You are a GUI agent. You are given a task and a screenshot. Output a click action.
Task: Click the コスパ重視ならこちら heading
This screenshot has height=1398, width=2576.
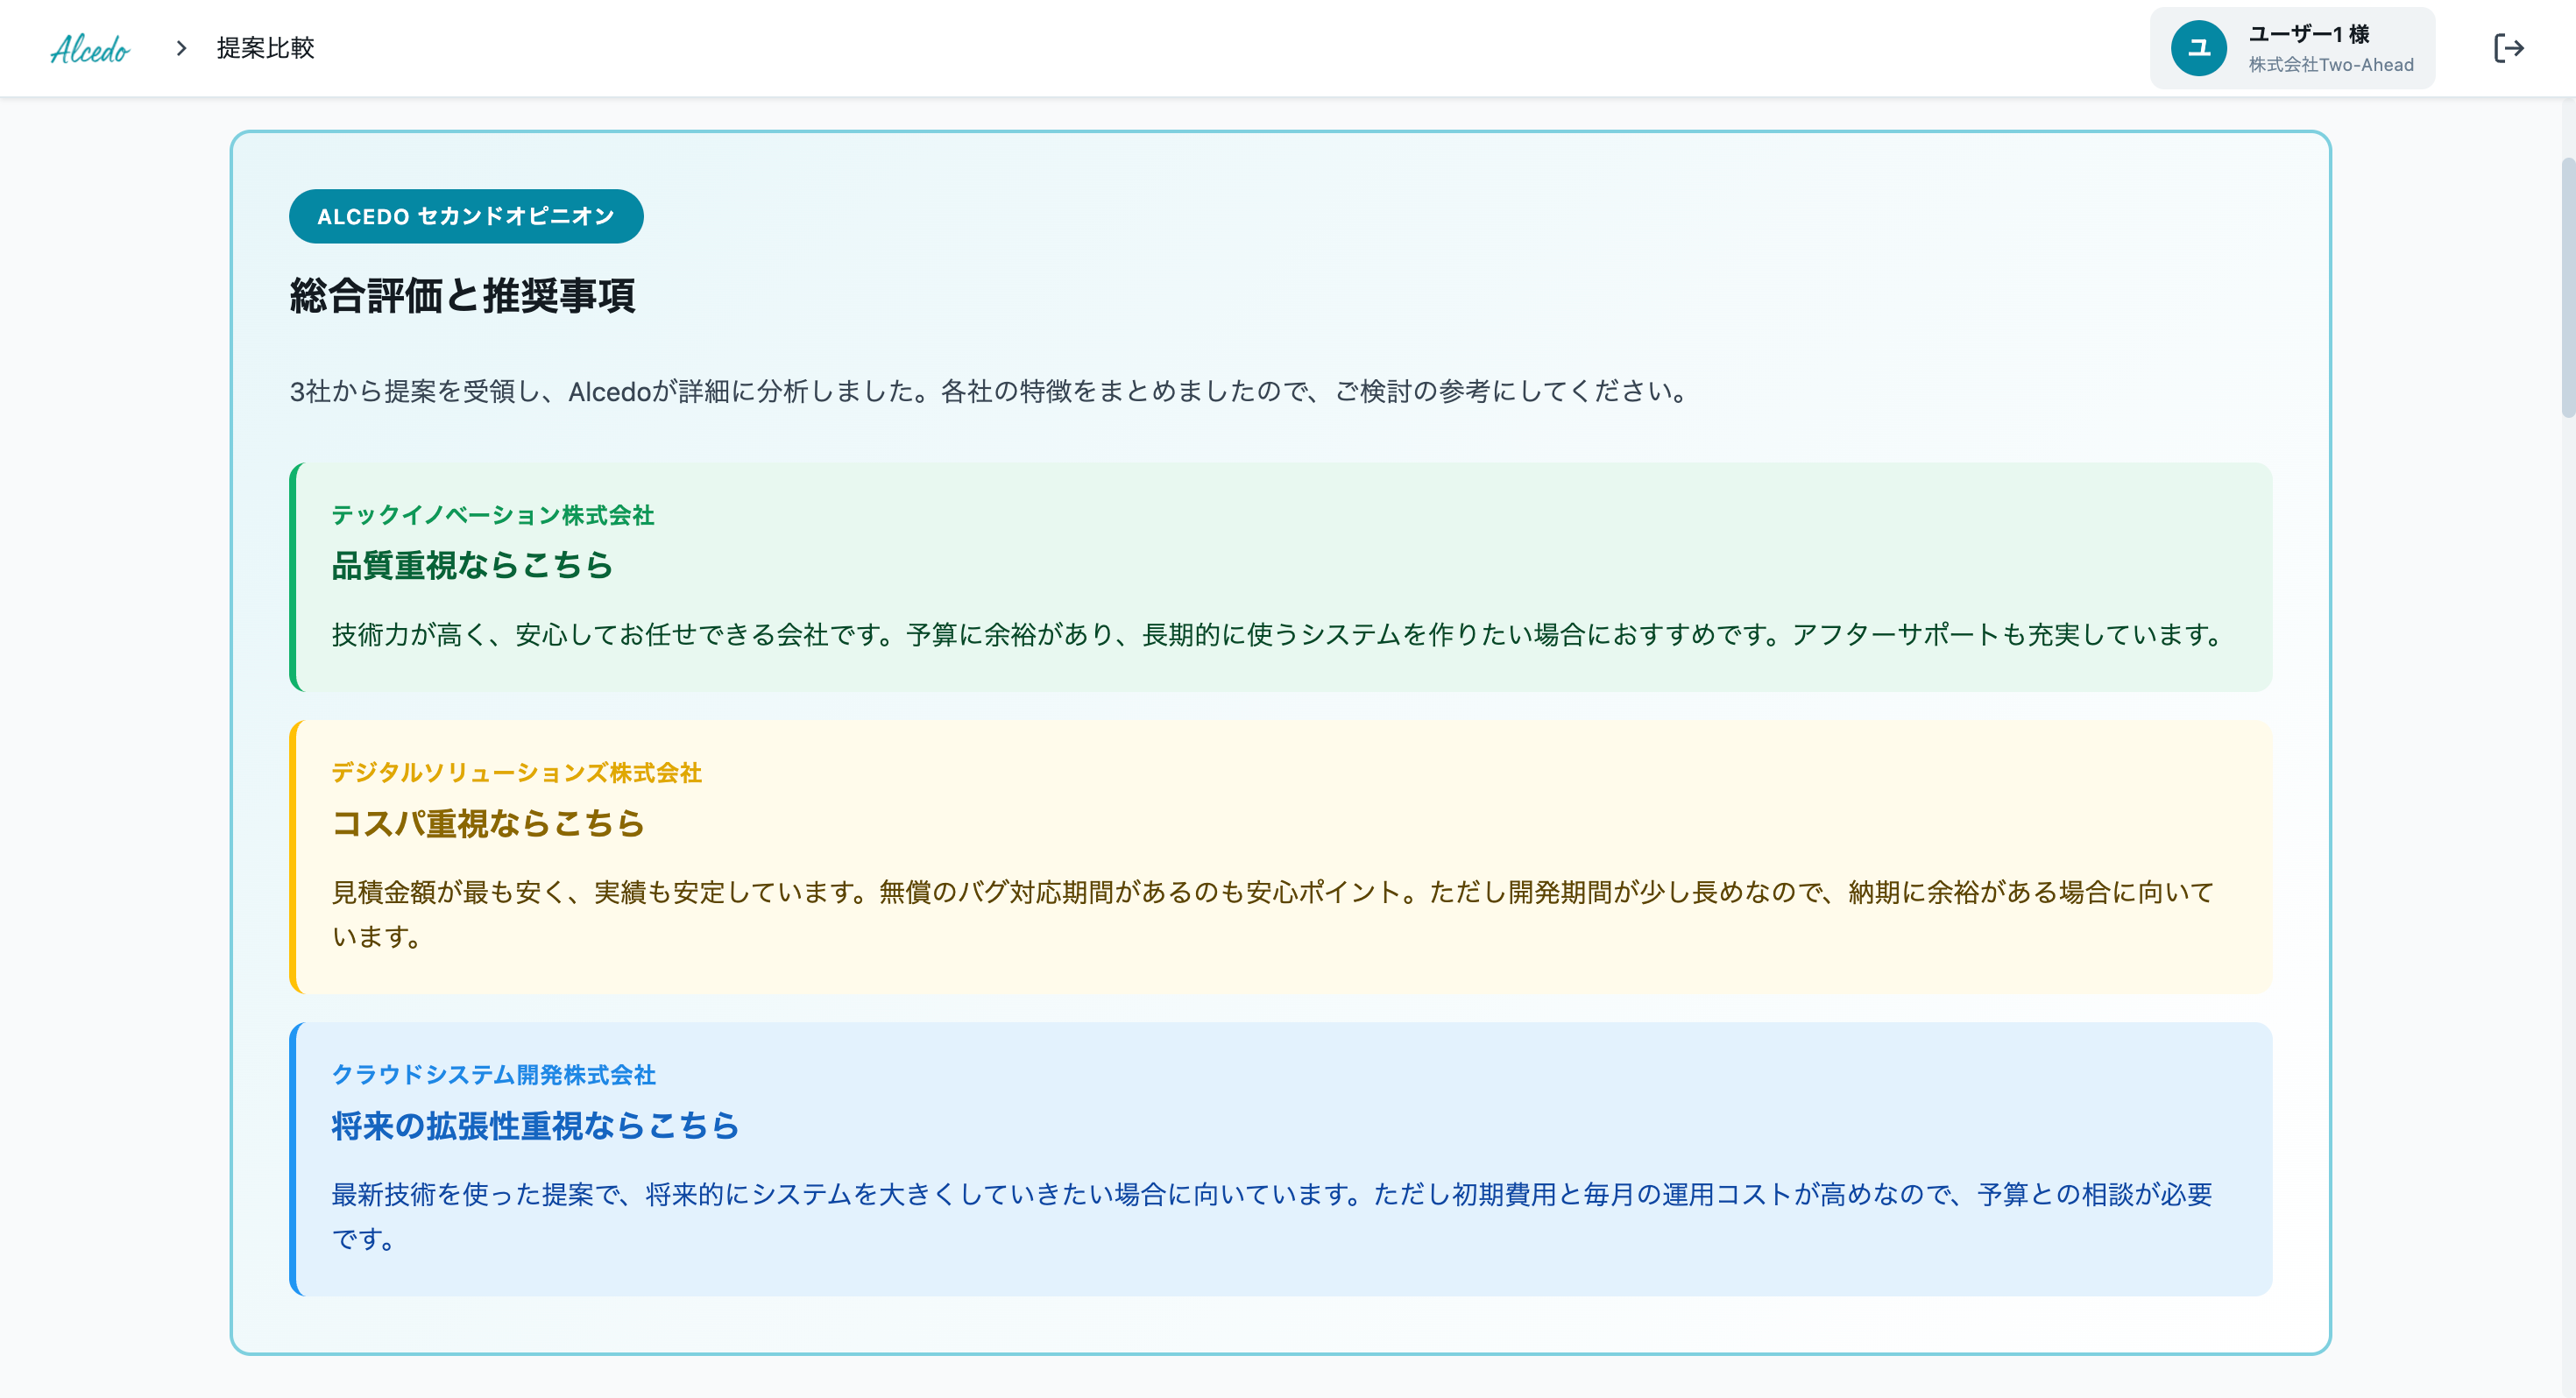point(488,823)
